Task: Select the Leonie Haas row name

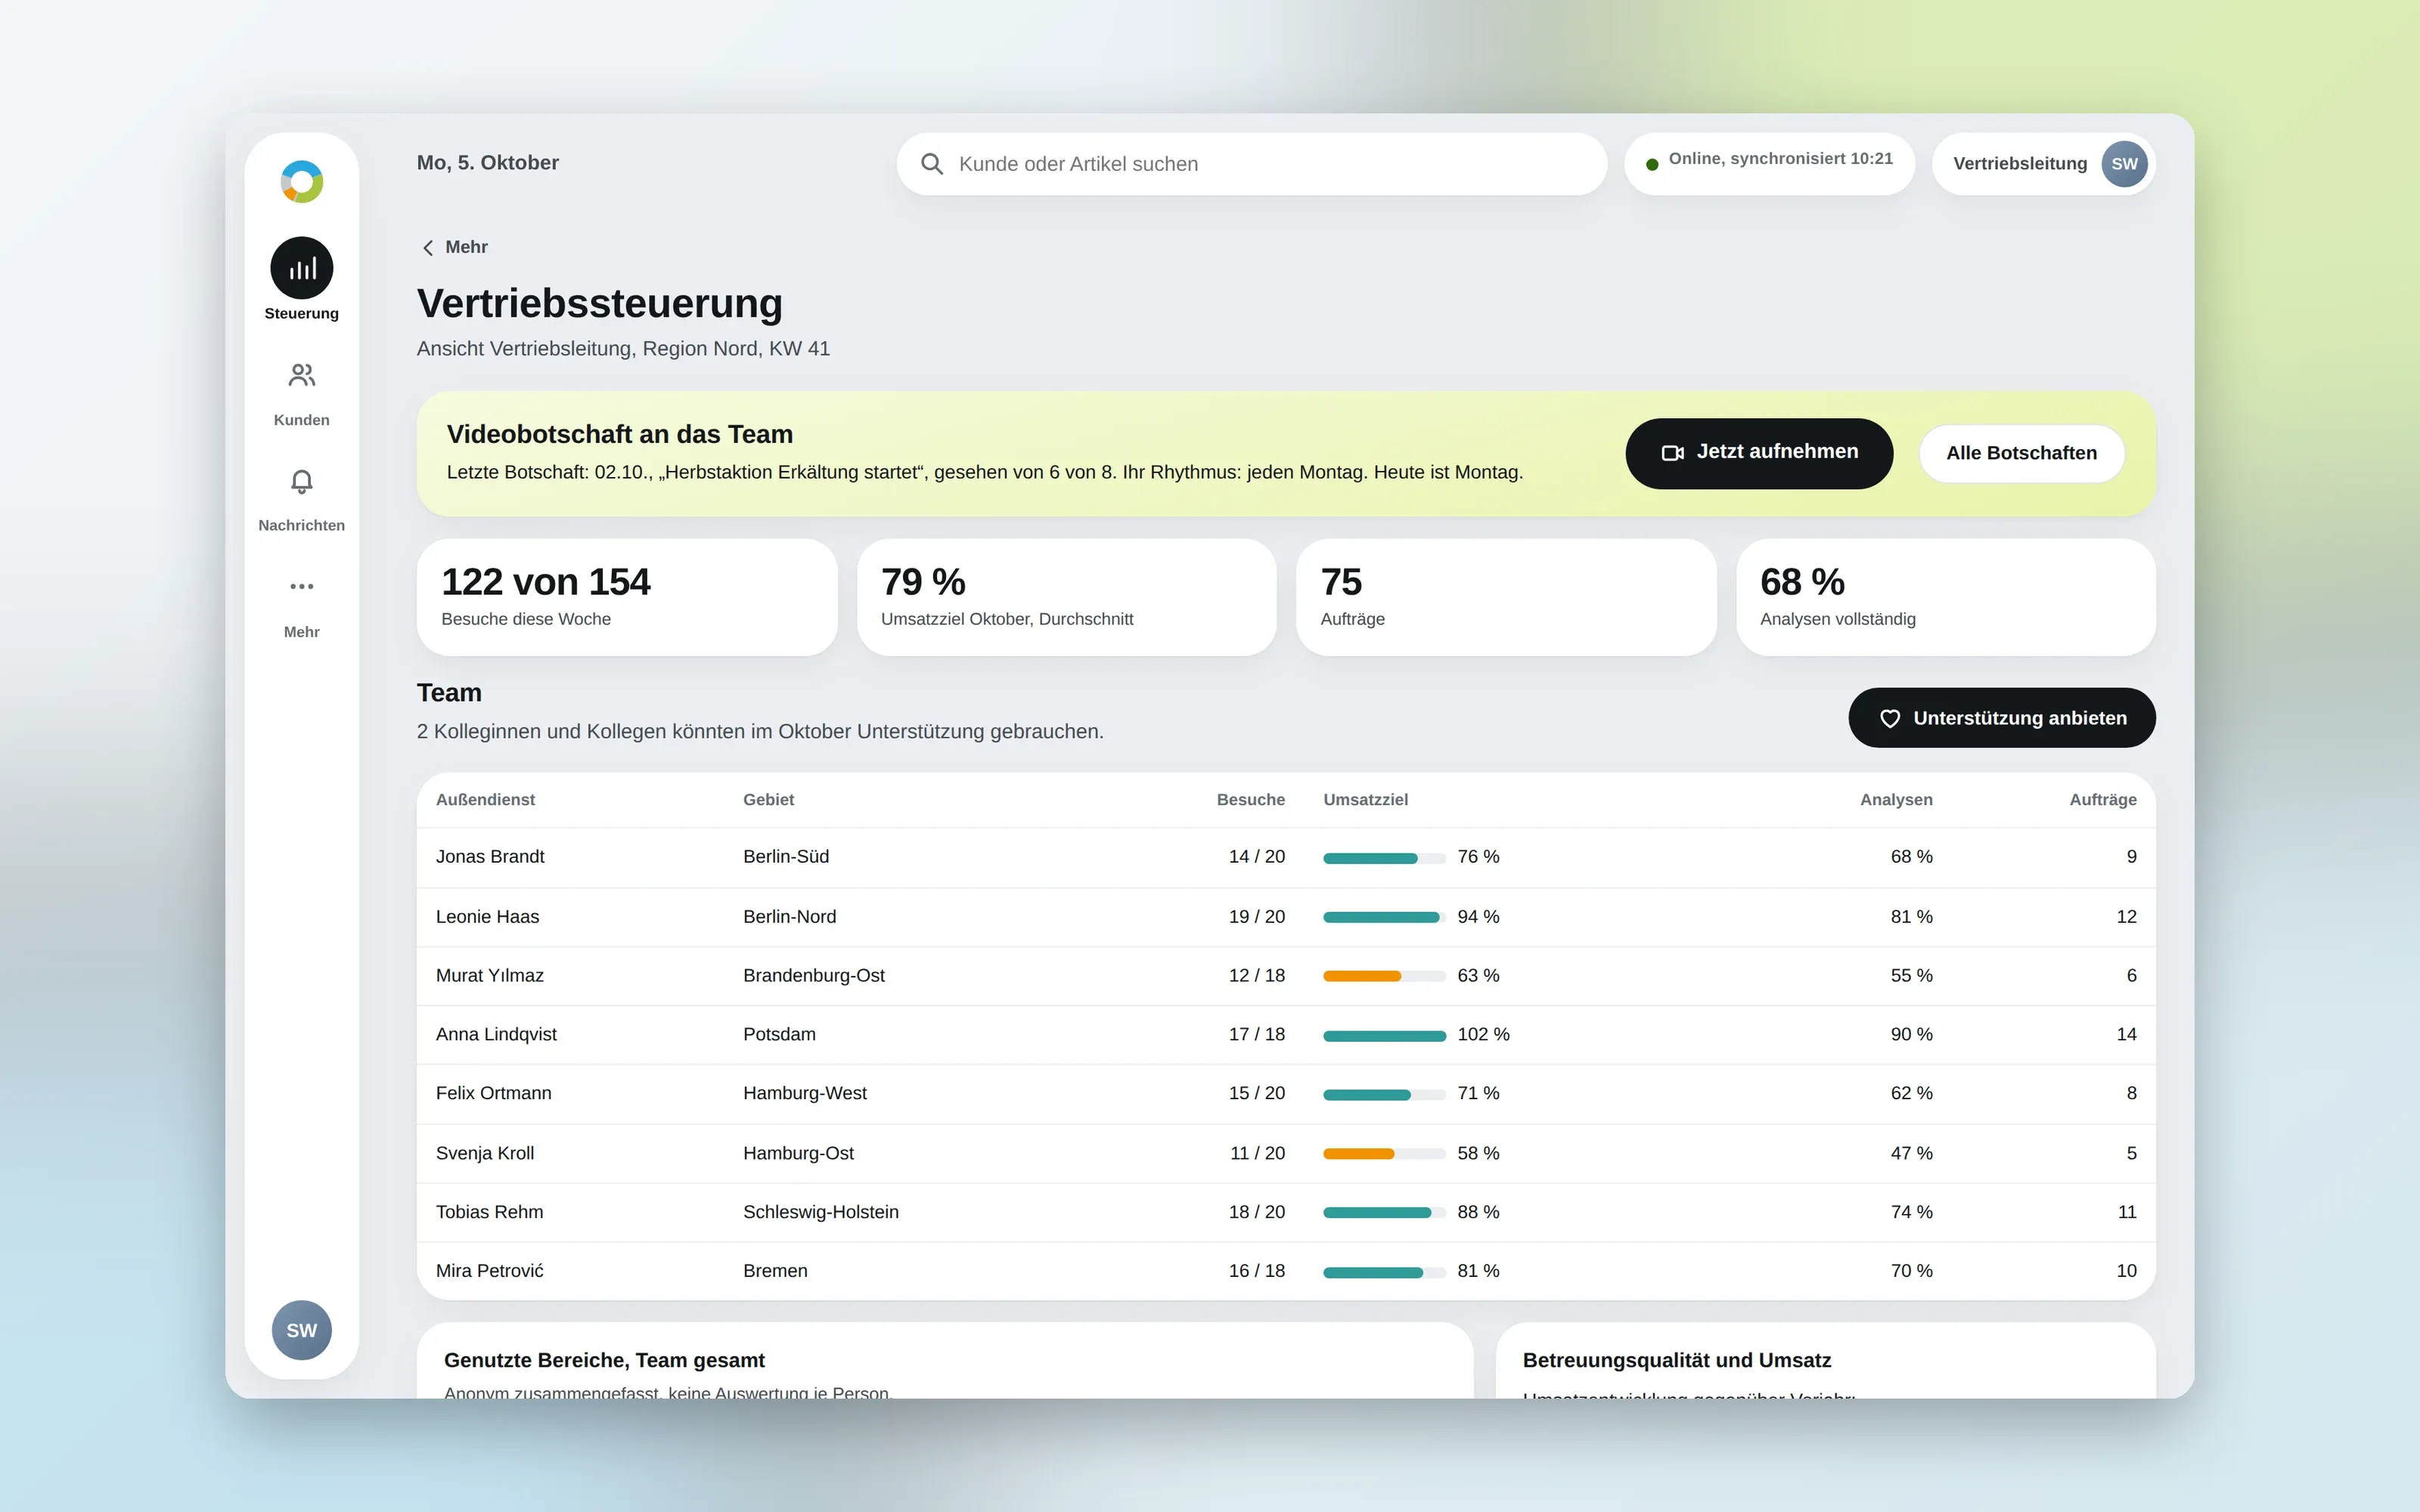Action: pos(487,917)
